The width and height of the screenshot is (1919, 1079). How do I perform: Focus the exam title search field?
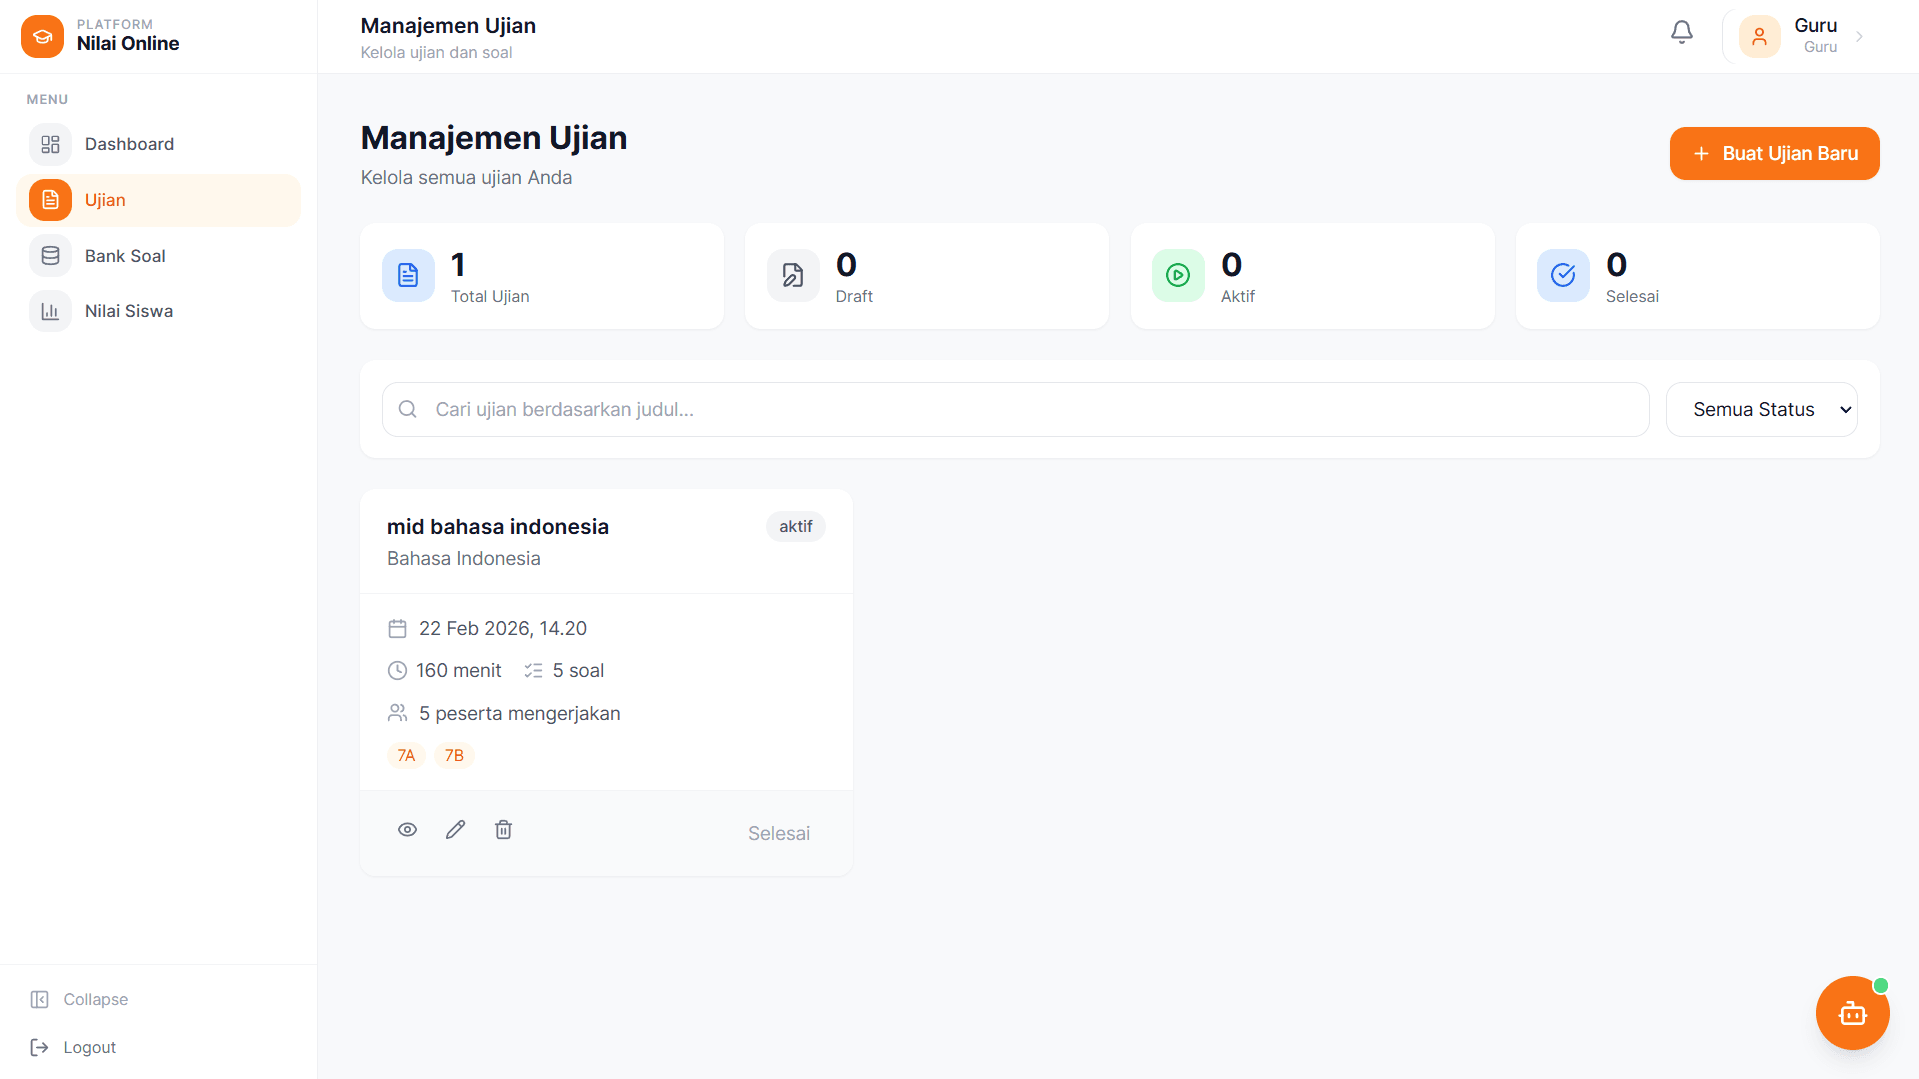coord(1015,409)
